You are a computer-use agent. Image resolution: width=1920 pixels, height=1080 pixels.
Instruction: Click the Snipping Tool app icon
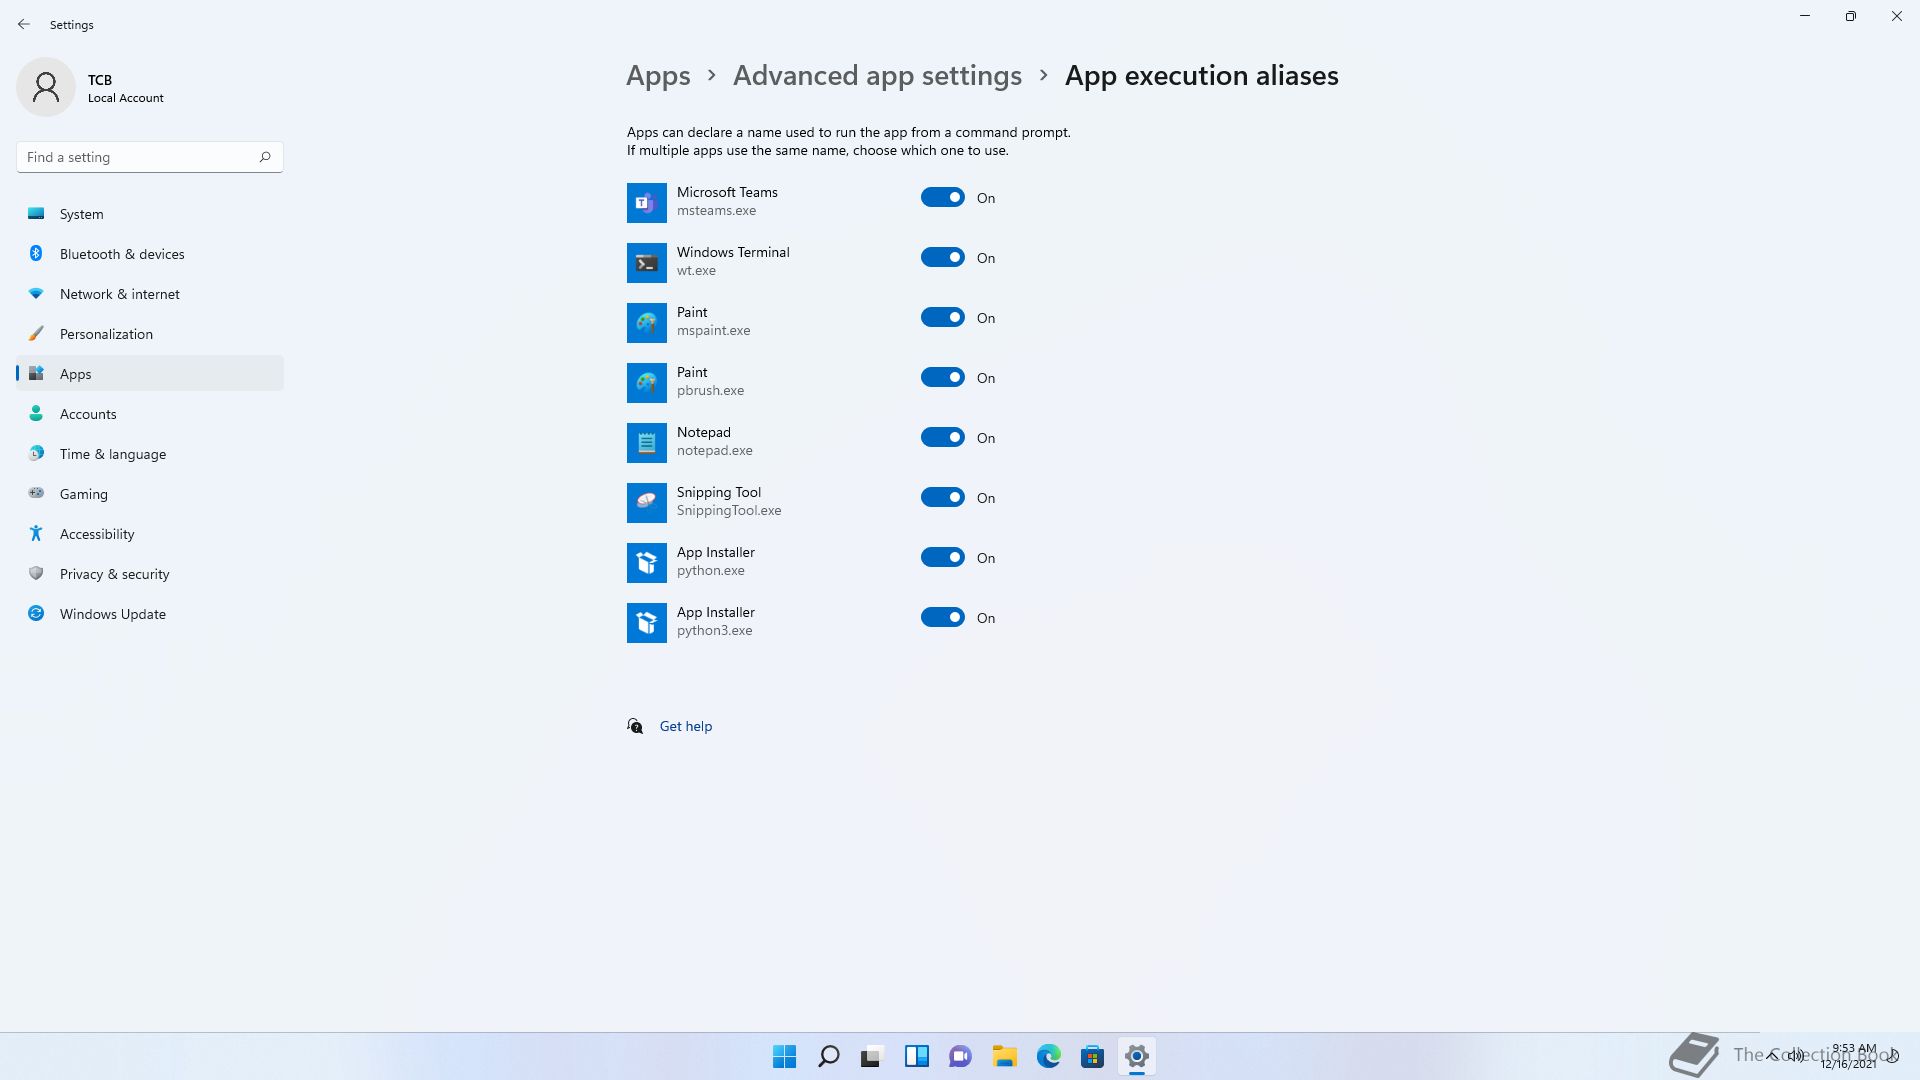(646, 503)
